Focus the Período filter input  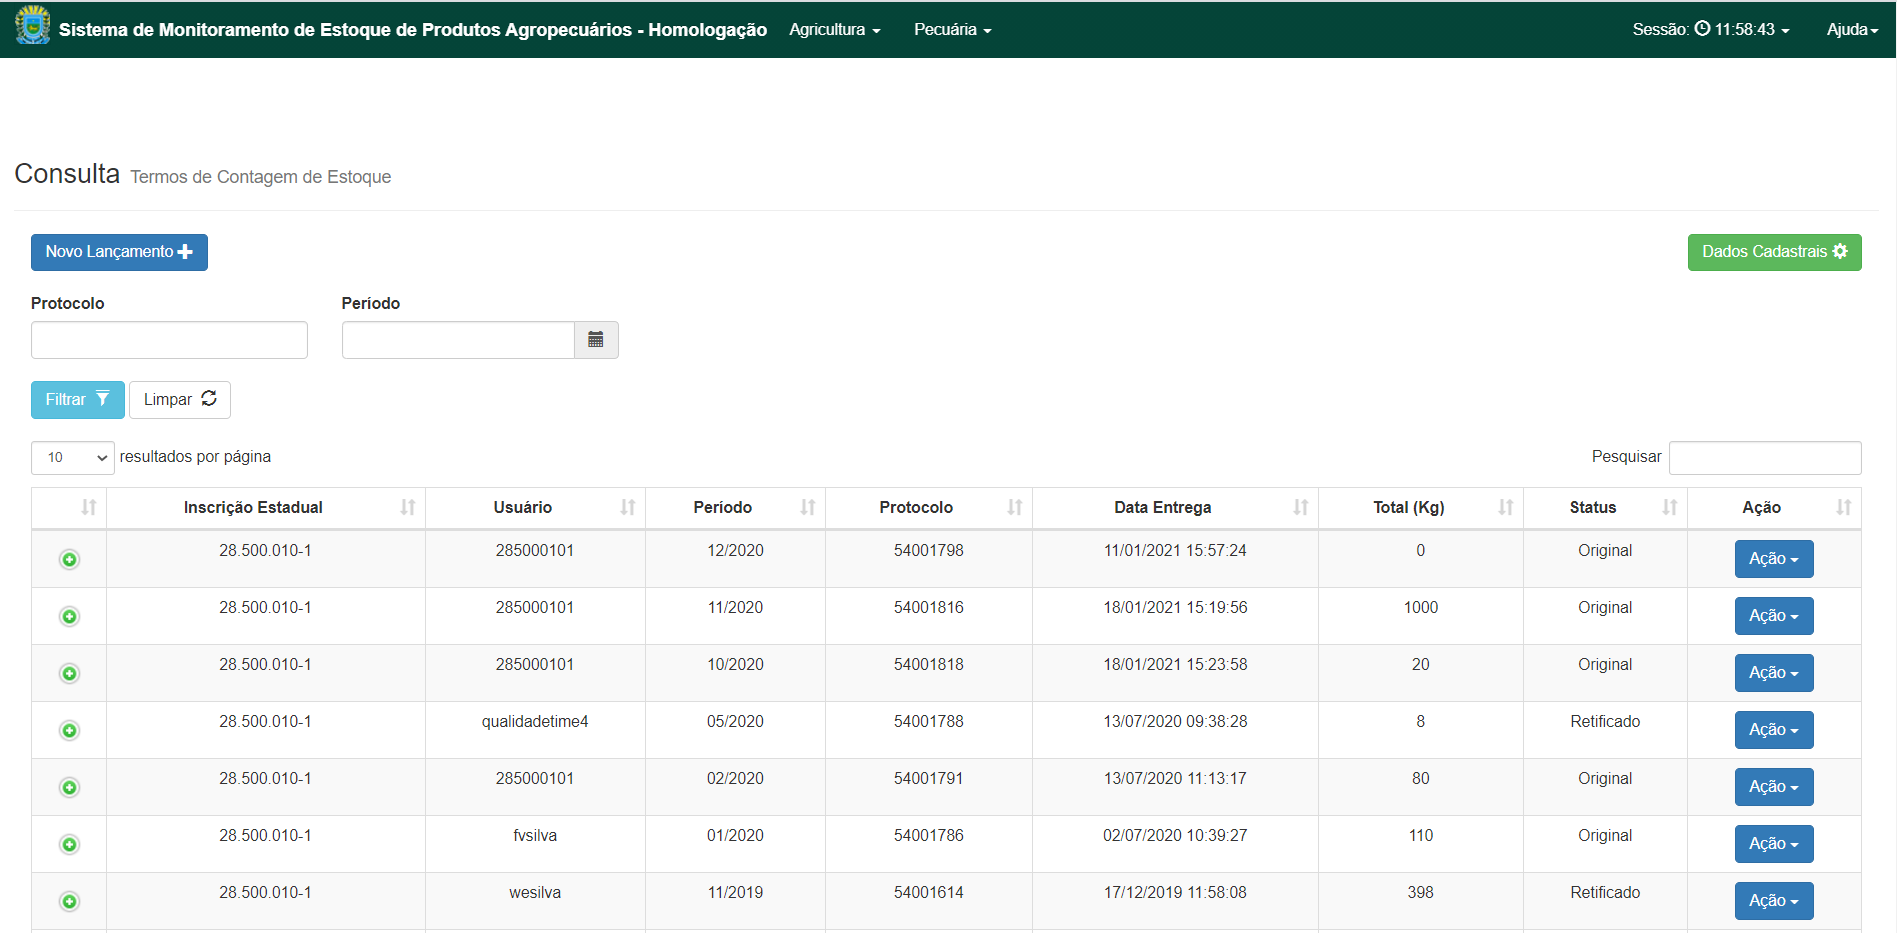pos(458,340)
